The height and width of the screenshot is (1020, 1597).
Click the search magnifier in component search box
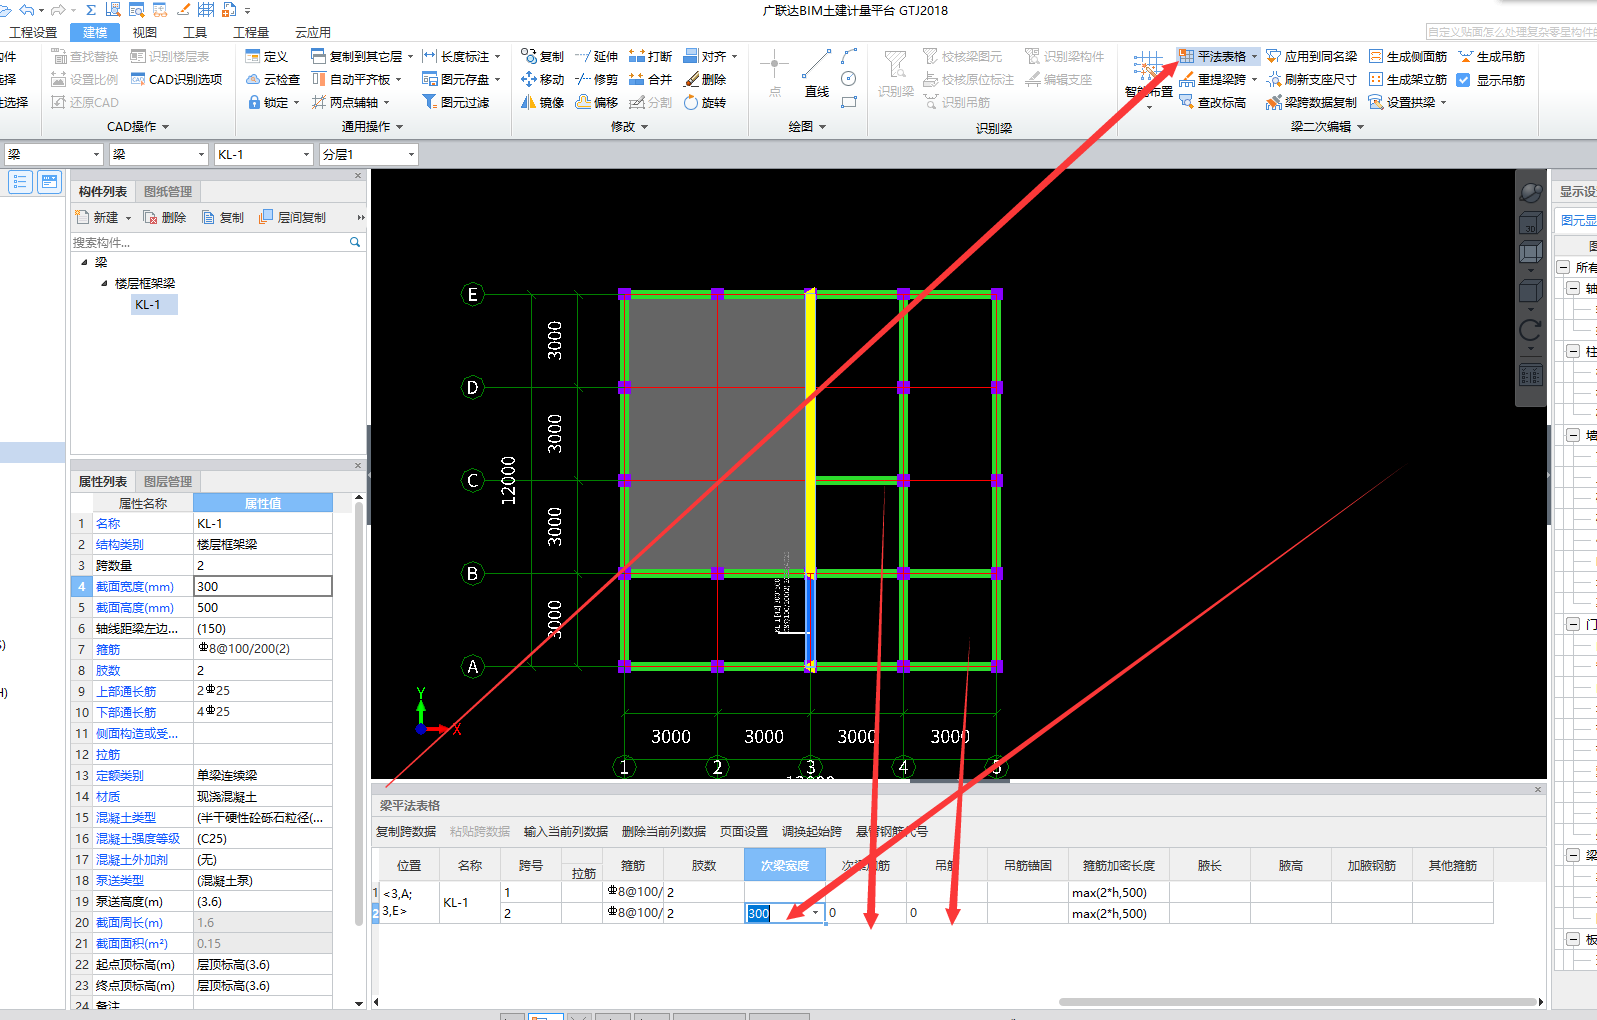pyautogui.click(x=354, y=242)
